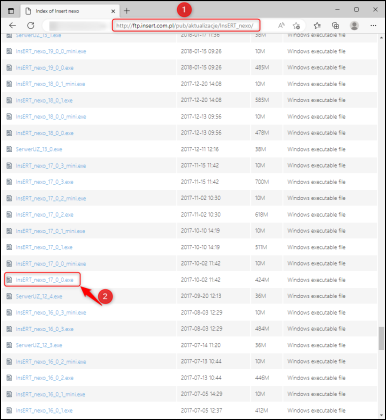Image resolution: width=386 pixels, height=420 pixels.
Task: Click the vertical scrollbar thumb
Action: pyautogui.click(x=381, y=339)
